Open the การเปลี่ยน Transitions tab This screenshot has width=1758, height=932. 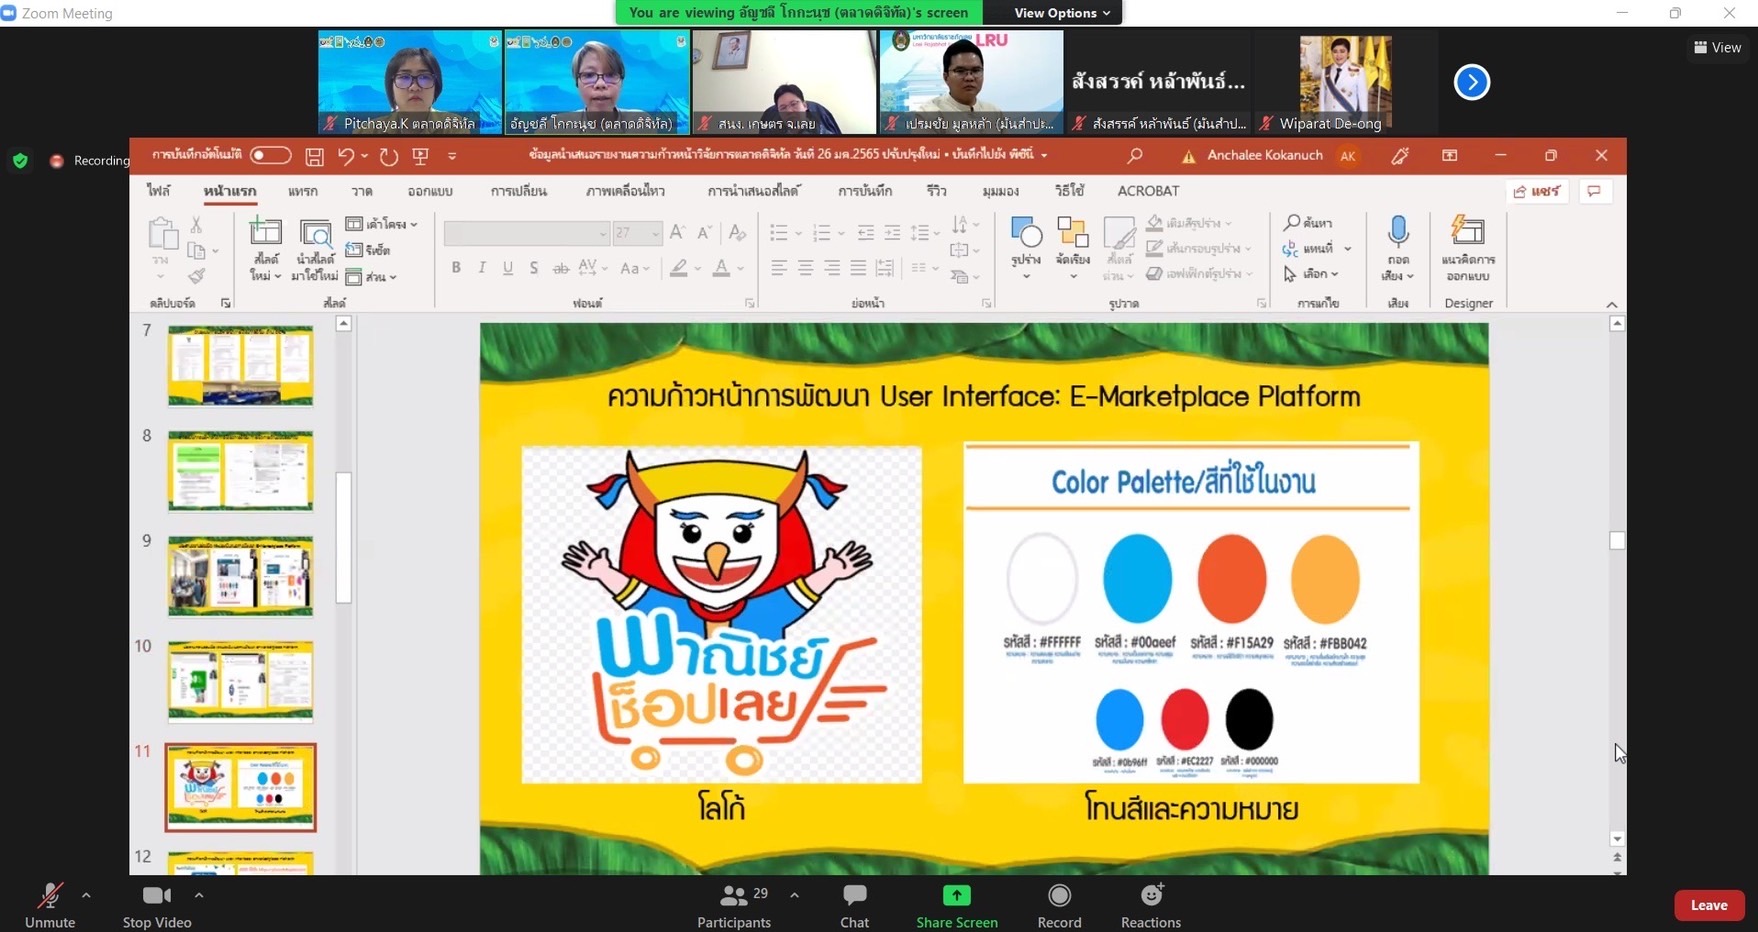[518, 191]
